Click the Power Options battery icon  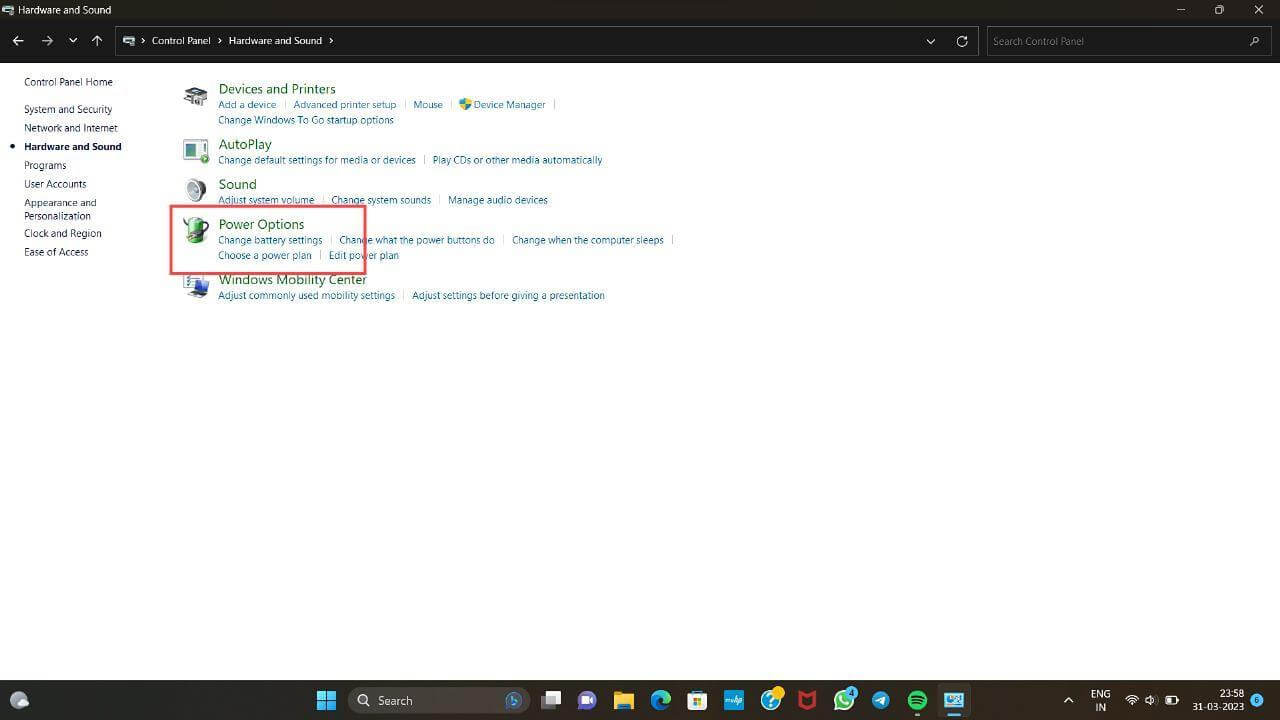pyautogui.click(x=196, y=231)
